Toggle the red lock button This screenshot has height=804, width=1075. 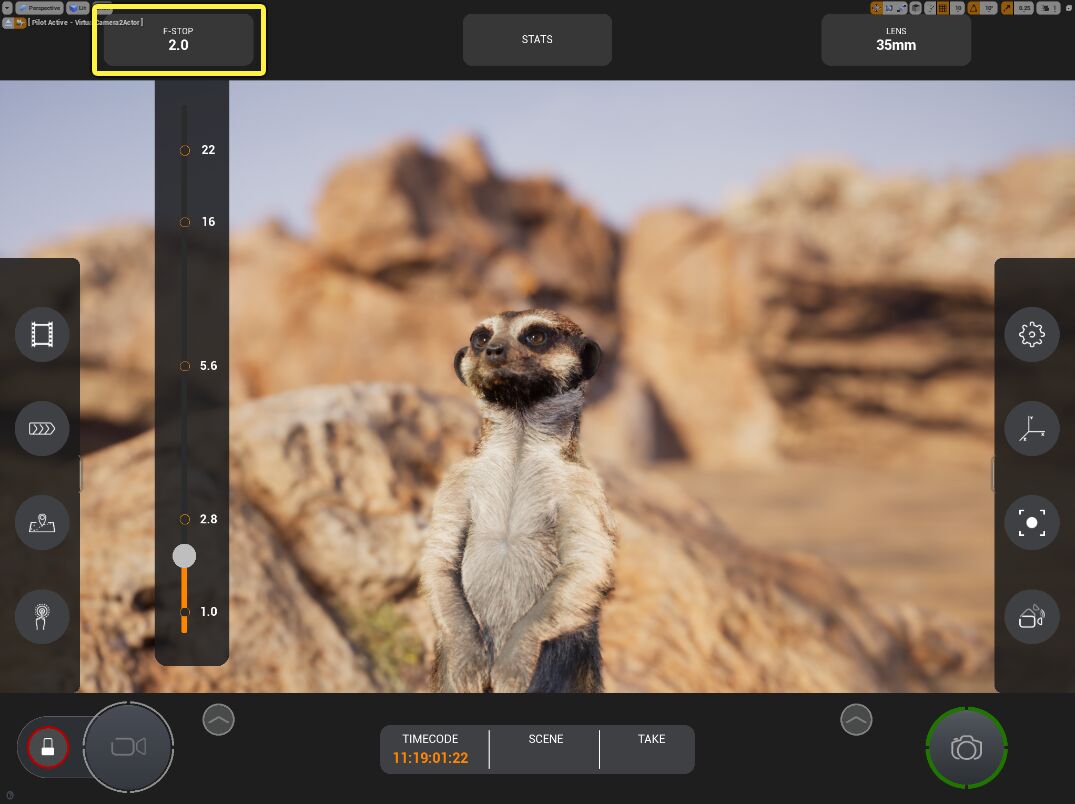click(47, 746)
